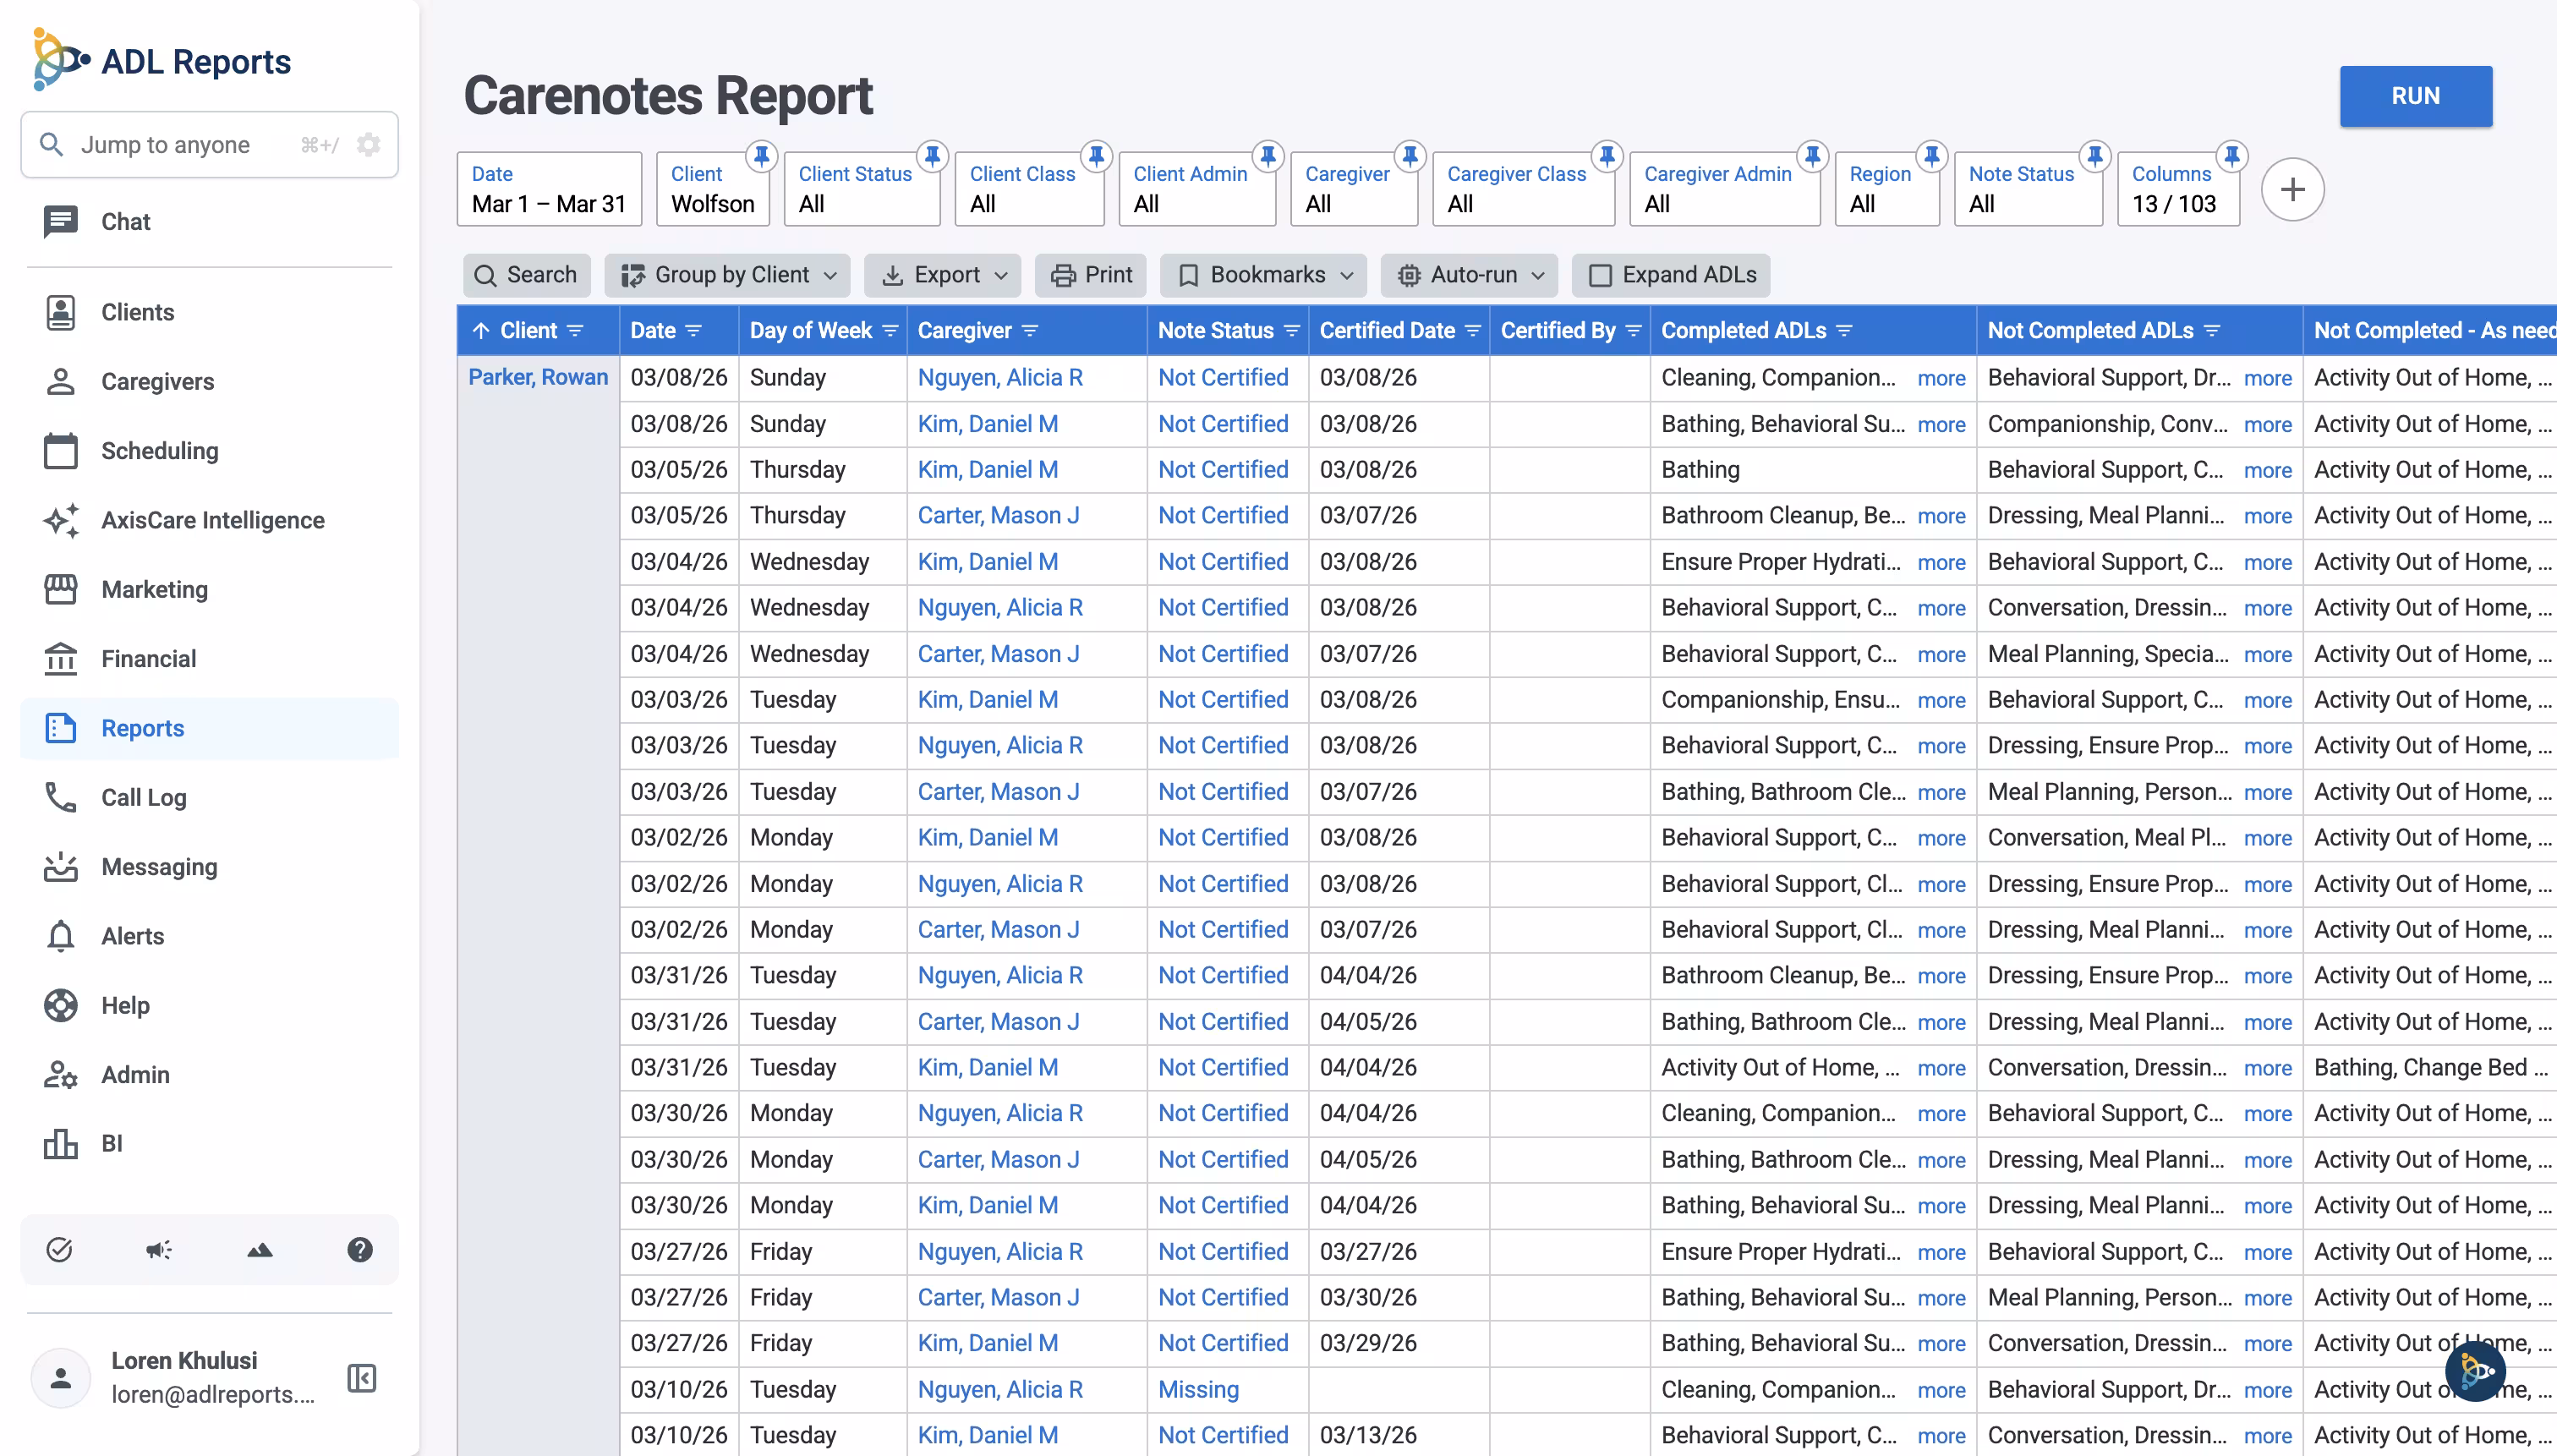Sort by Client ascending arrow
2557x1456 pixels.
tap(481, 331)
